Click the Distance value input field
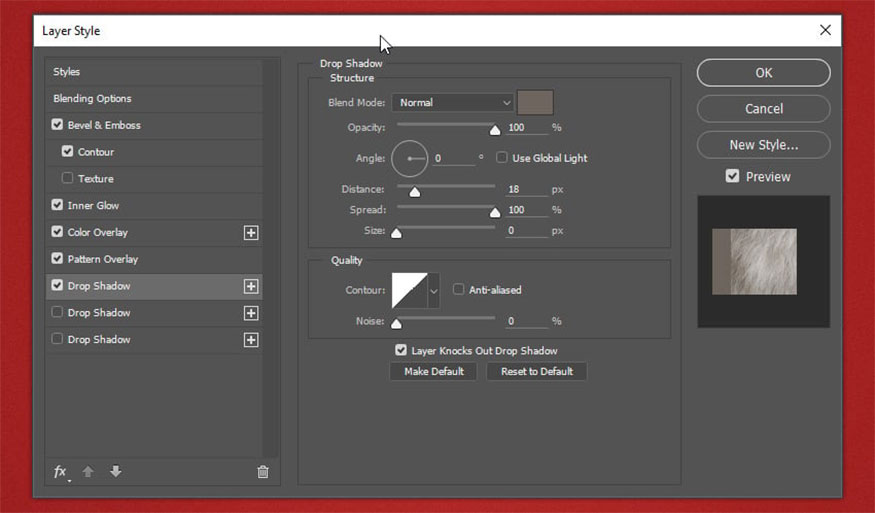875x513 pixels. tap(526, 189)
